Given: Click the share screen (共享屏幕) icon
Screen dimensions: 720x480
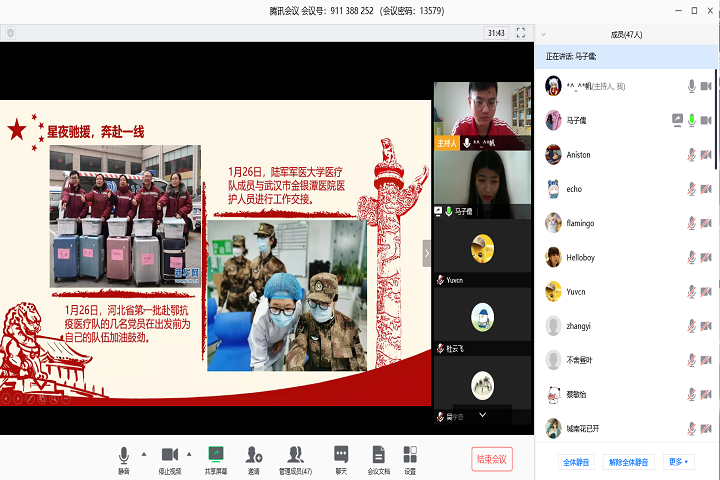Looking at the screenshot, I should (215, 455).
